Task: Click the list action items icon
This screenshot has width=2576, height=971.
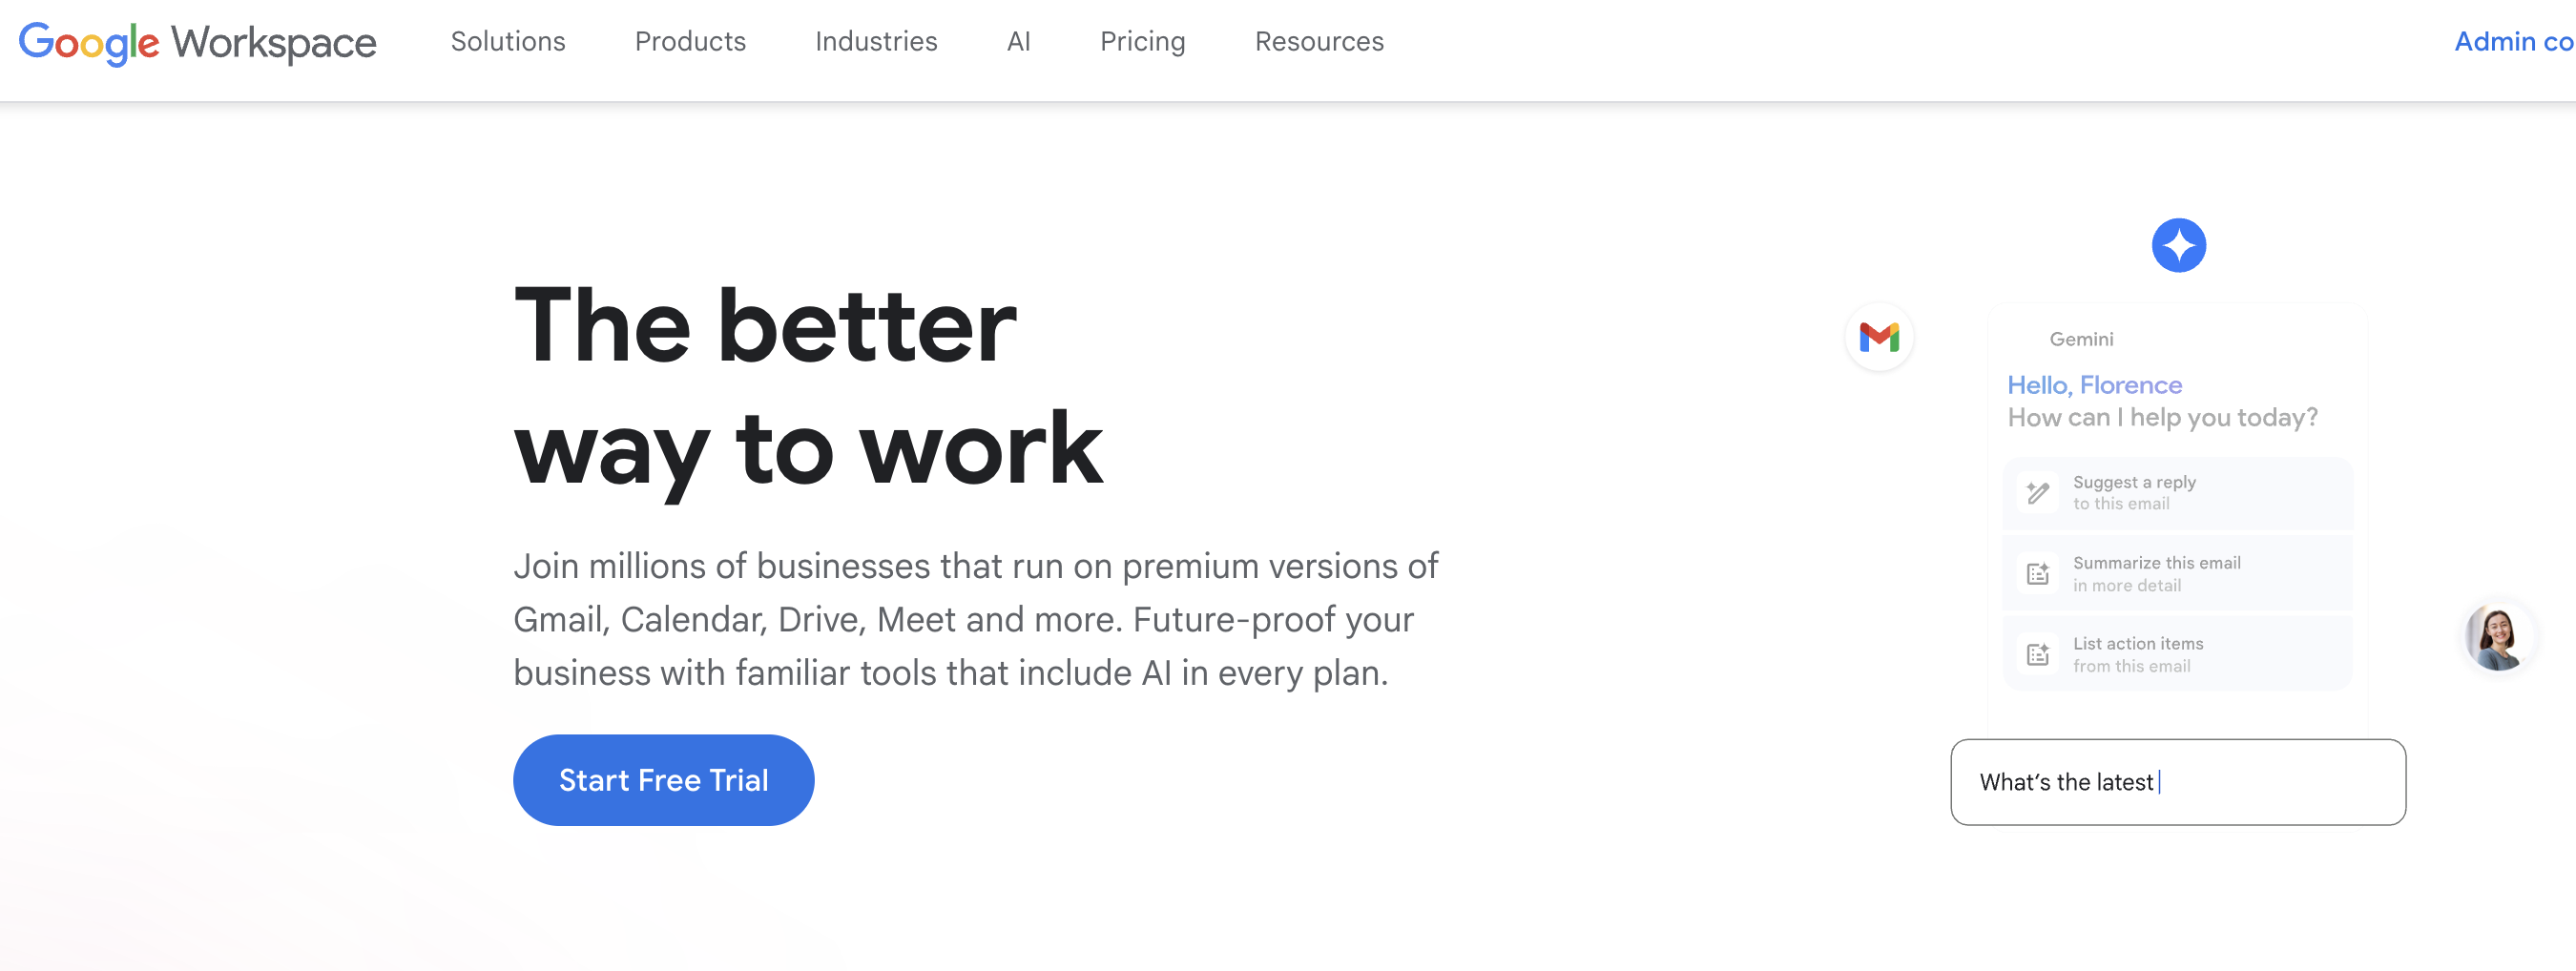Action: 2037,653
